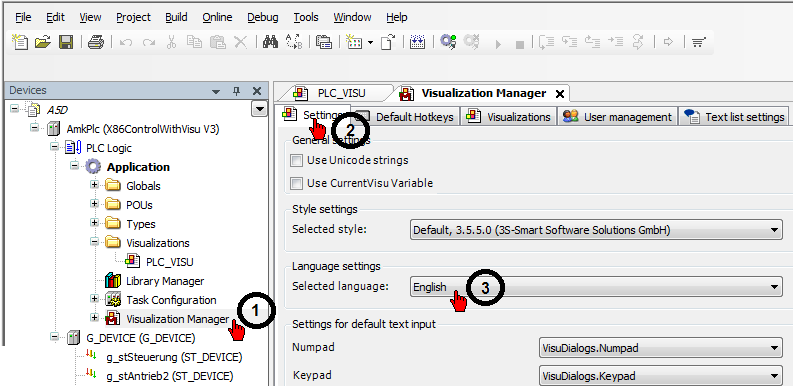Click the Login gear icon in toolbar

coord(448,42)
